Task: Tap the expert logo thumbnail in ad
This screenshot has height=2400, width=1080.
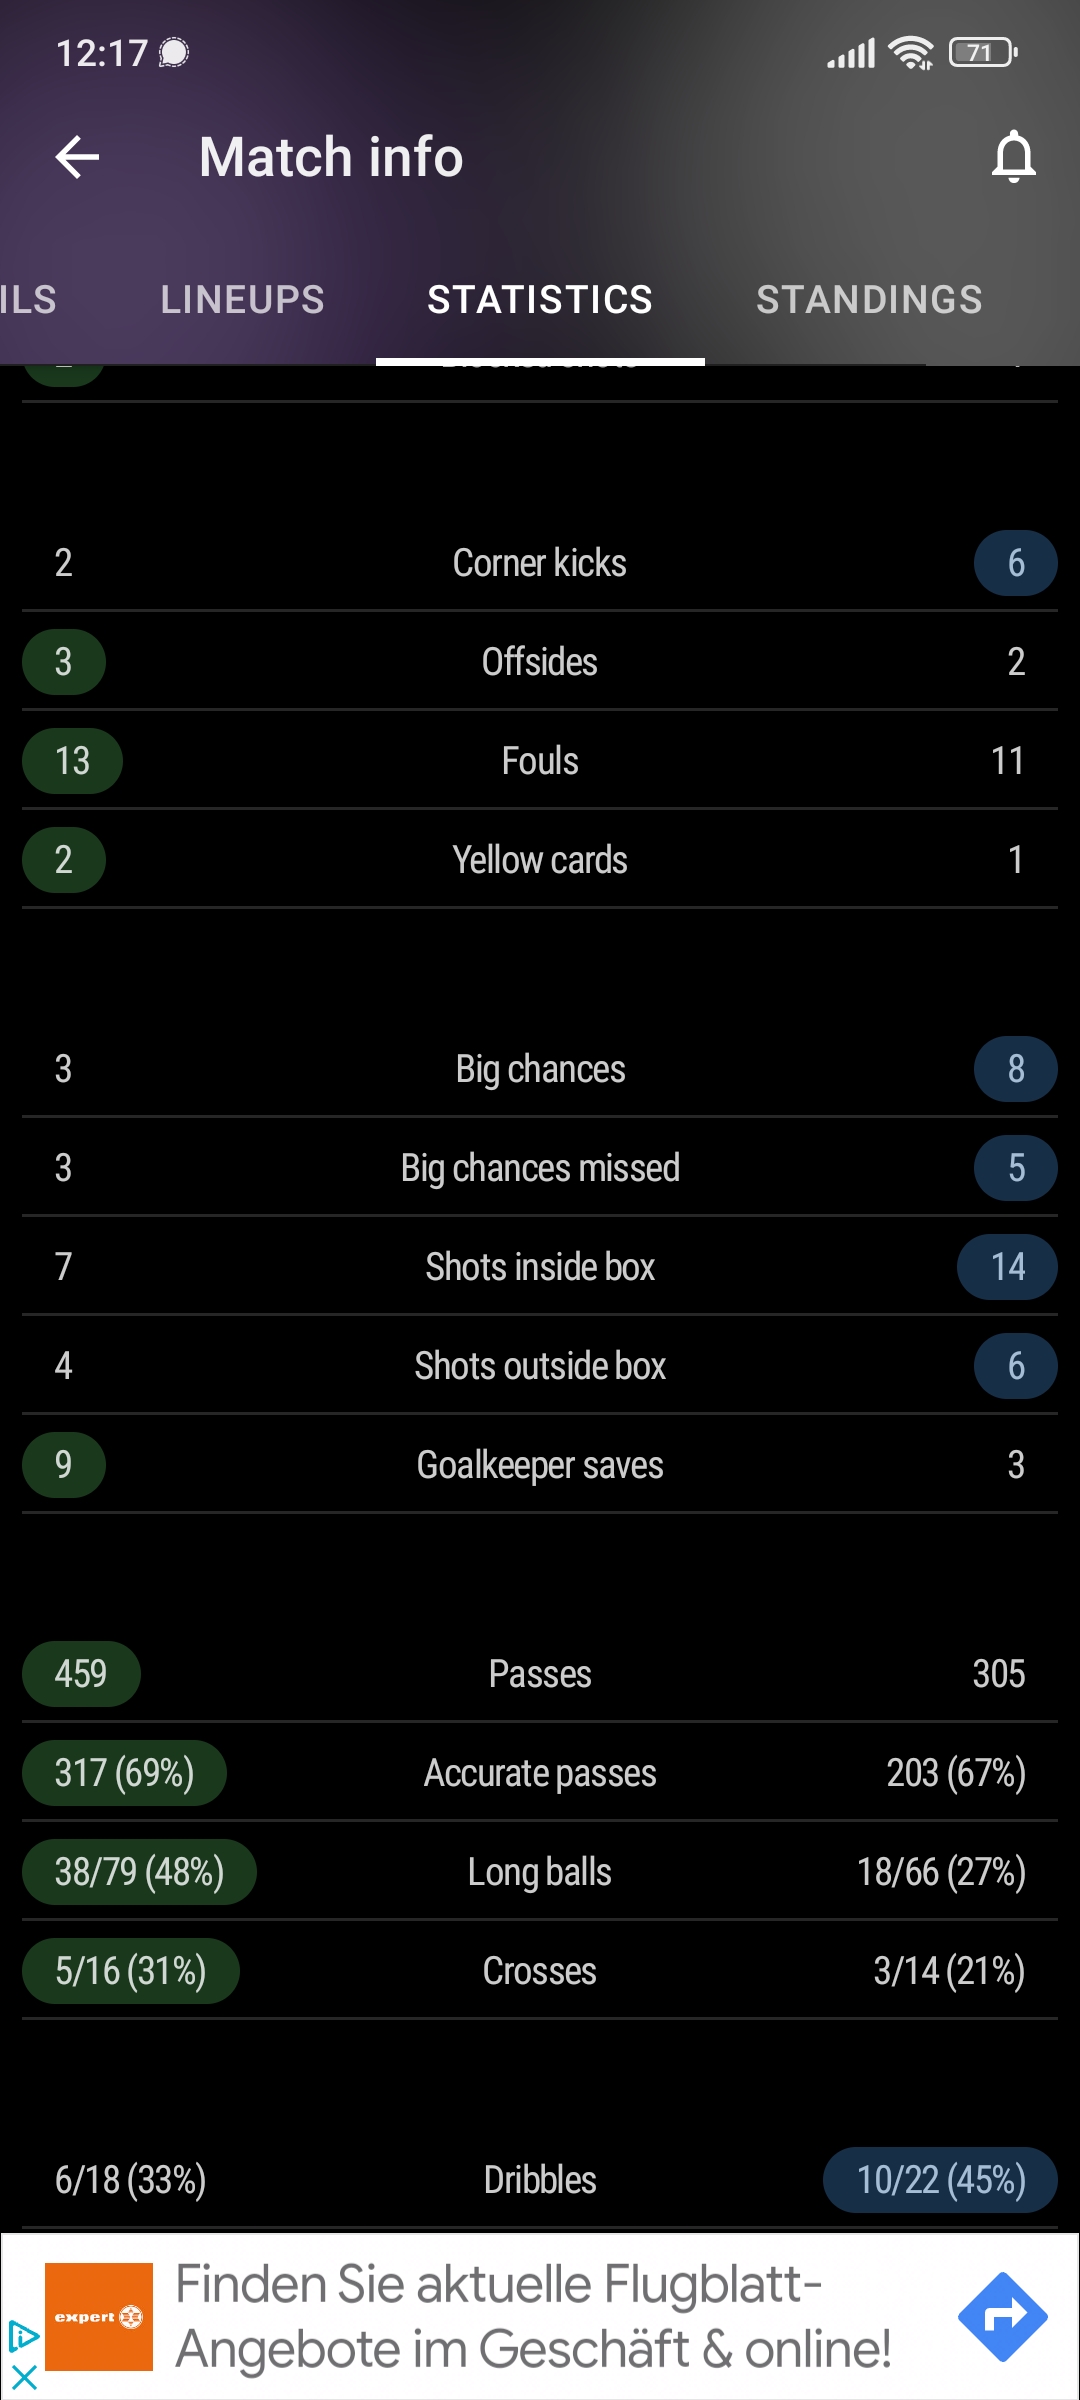Action: click(99, 2317)
